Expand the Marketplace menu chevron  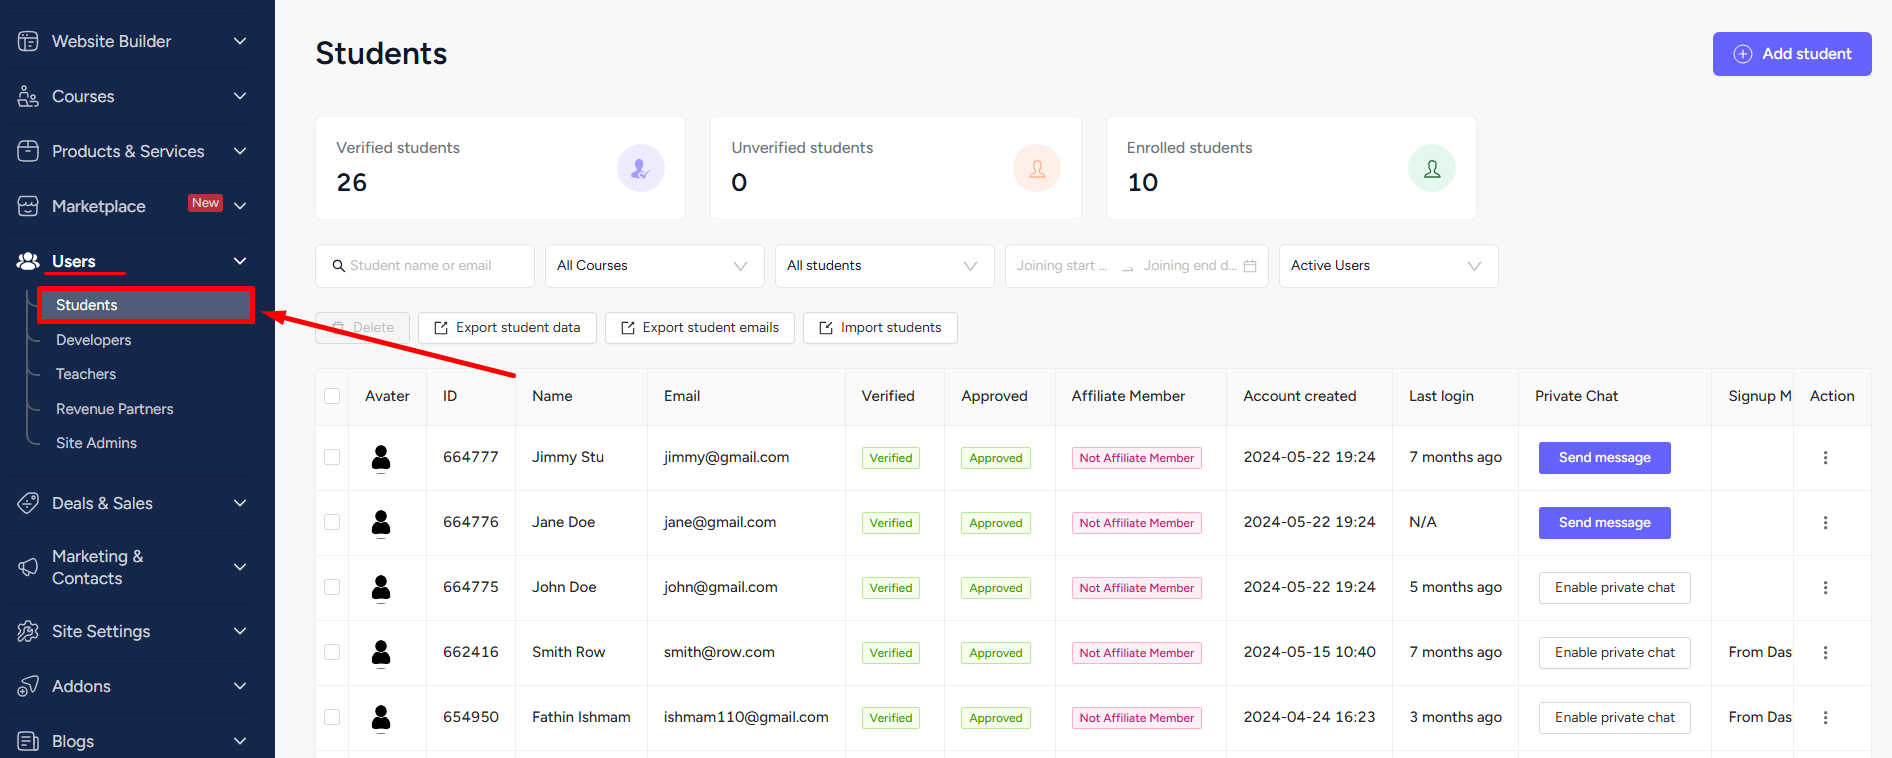[240, 206]
